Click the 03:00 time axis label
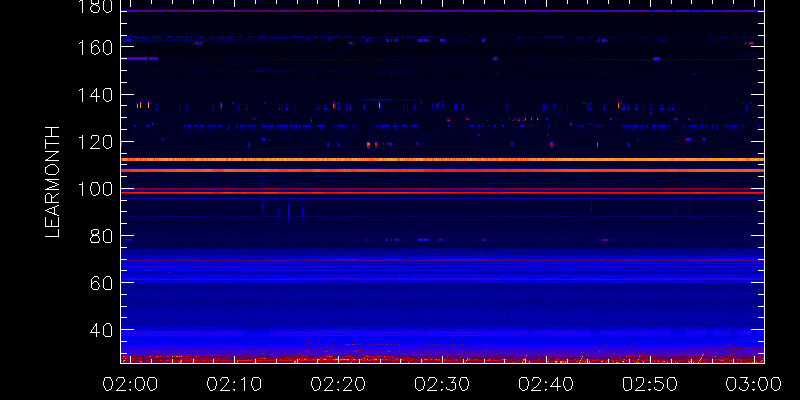 (755, 384)
